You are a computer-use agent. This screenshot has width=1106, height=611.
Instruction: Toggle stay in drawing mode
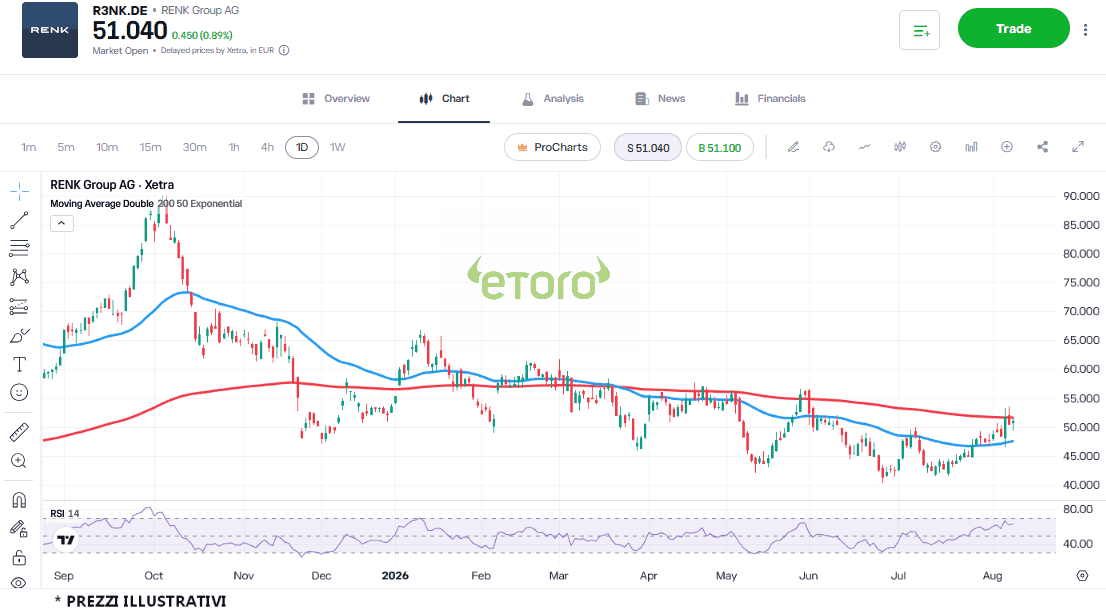19,528
